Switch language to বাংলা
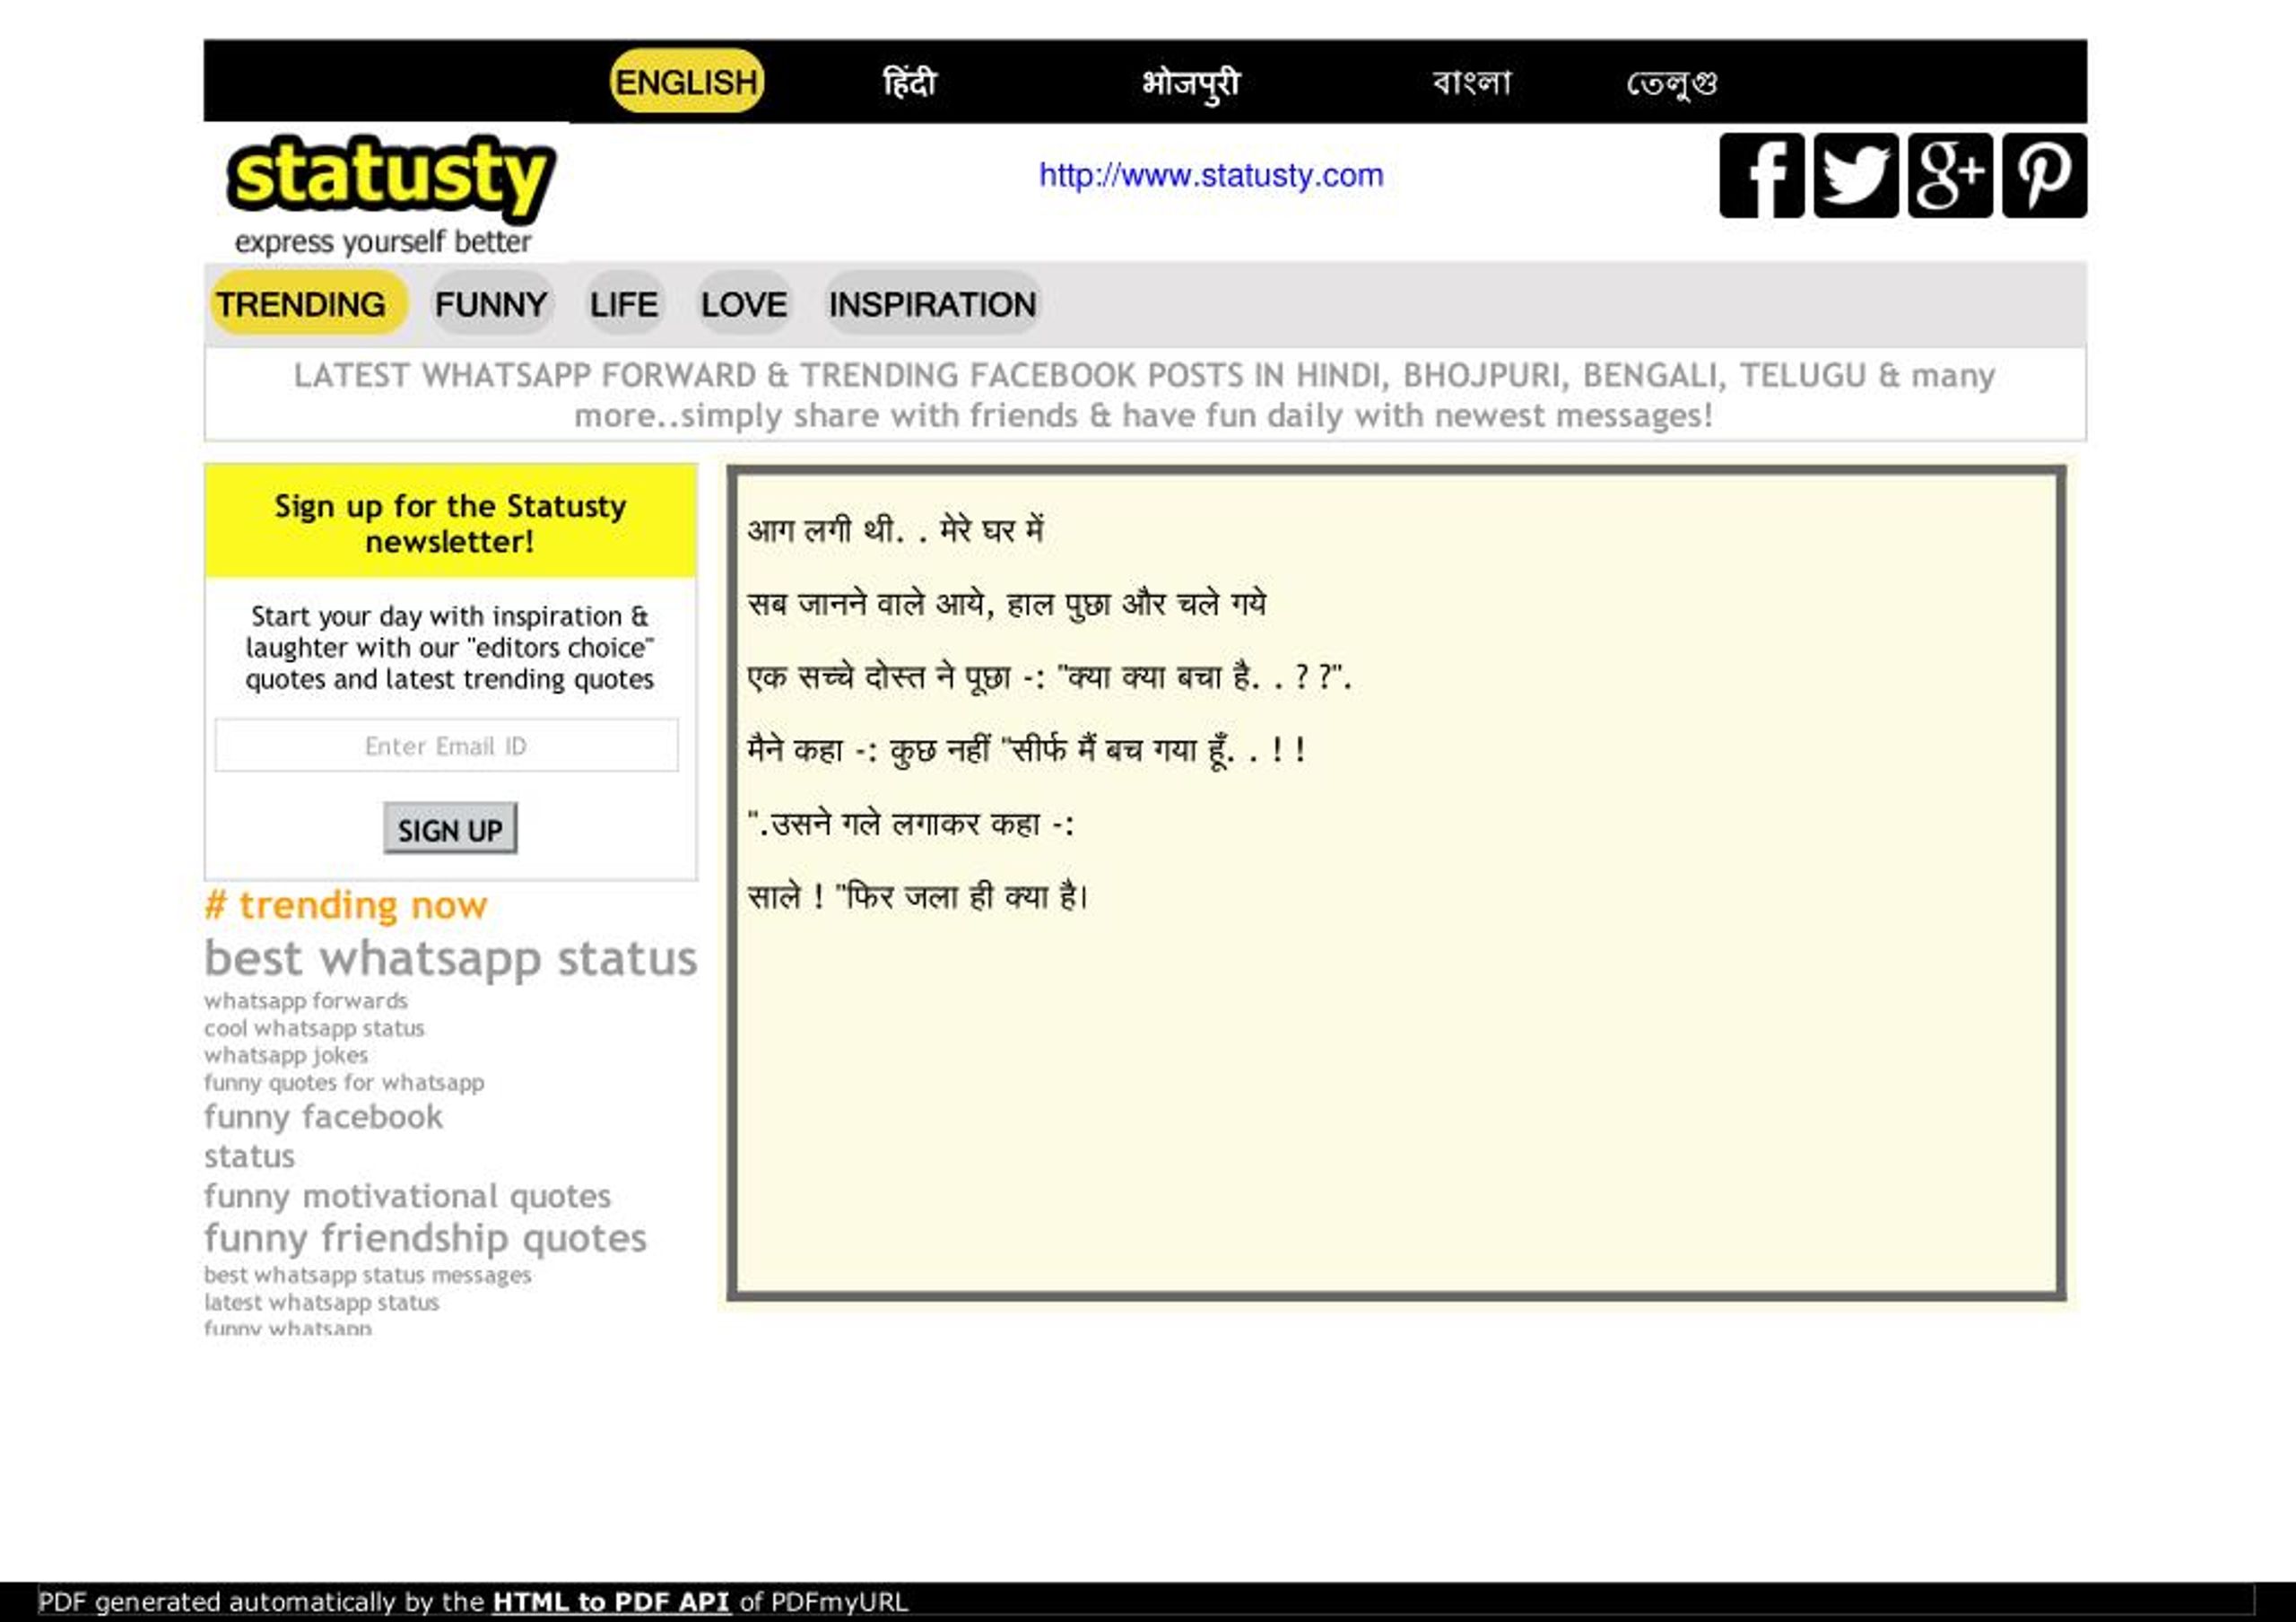2296x1622 pixels. coord(1471,82)
